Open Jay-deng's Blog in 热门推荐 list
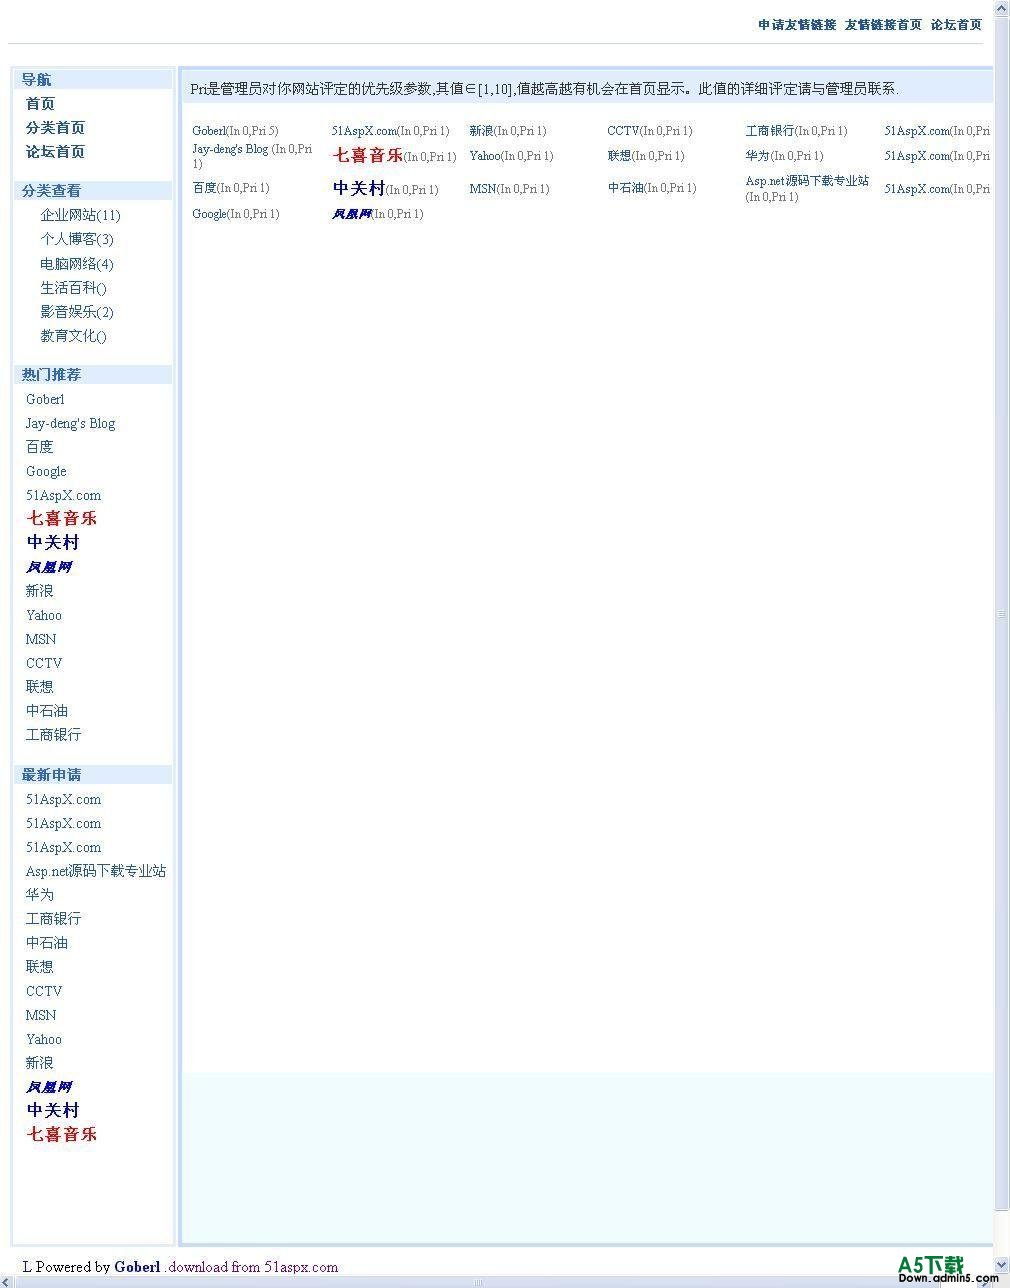Viewport: 1010px width, 1288px height. pos(70,423)
